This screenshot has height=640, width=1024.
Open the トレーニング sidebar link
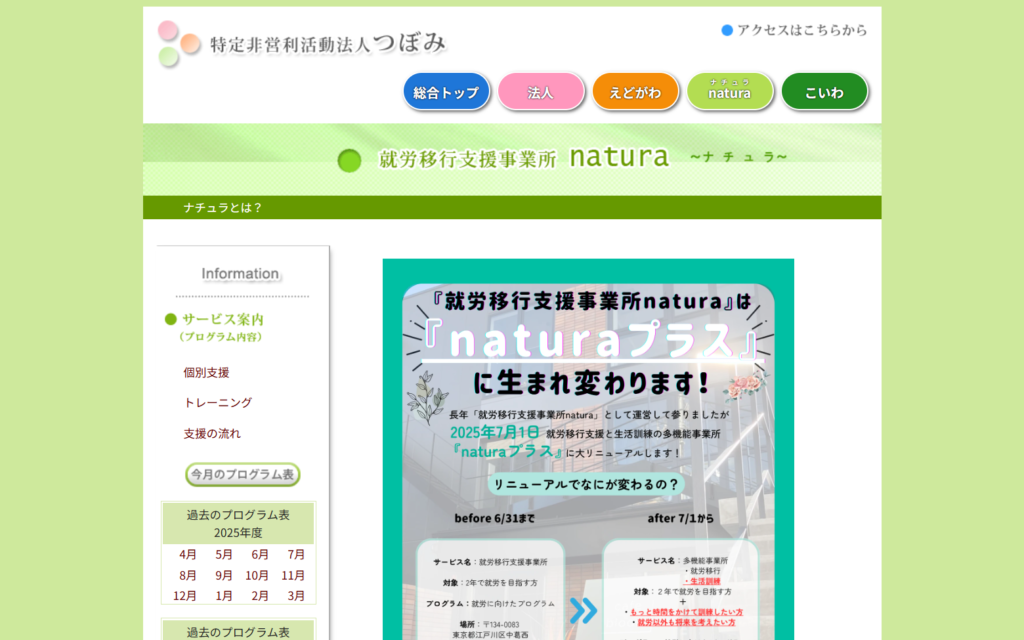pyautogui.click(x=217, y=403)
